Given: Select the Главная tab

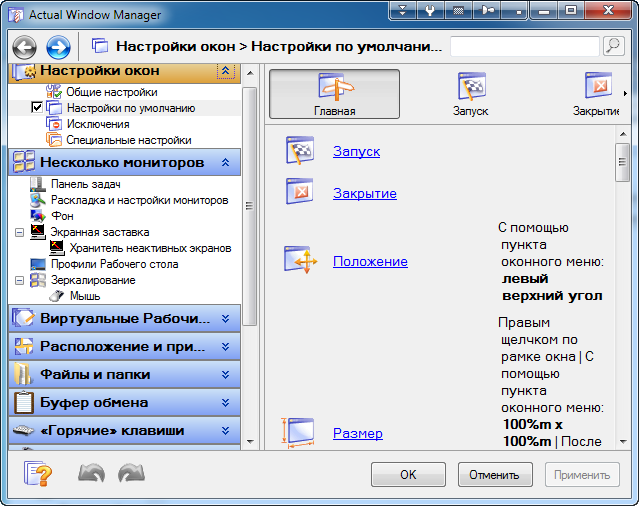Looking at the screenshot, I should pos(334,94).
